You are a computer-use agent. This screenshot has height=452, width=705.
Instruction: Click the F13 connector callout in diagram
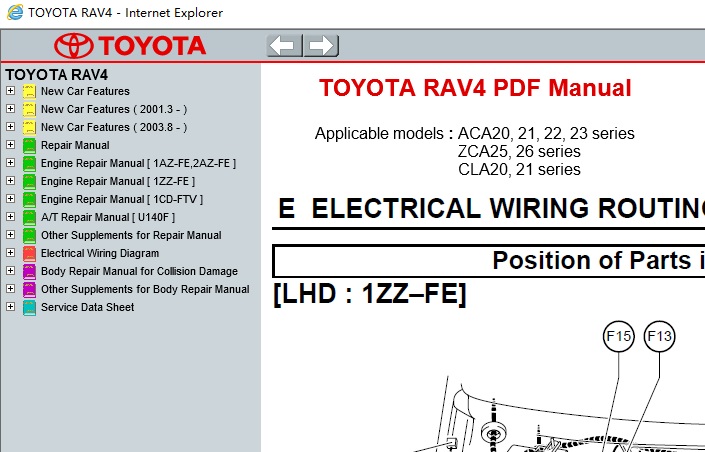click(660, 336)
